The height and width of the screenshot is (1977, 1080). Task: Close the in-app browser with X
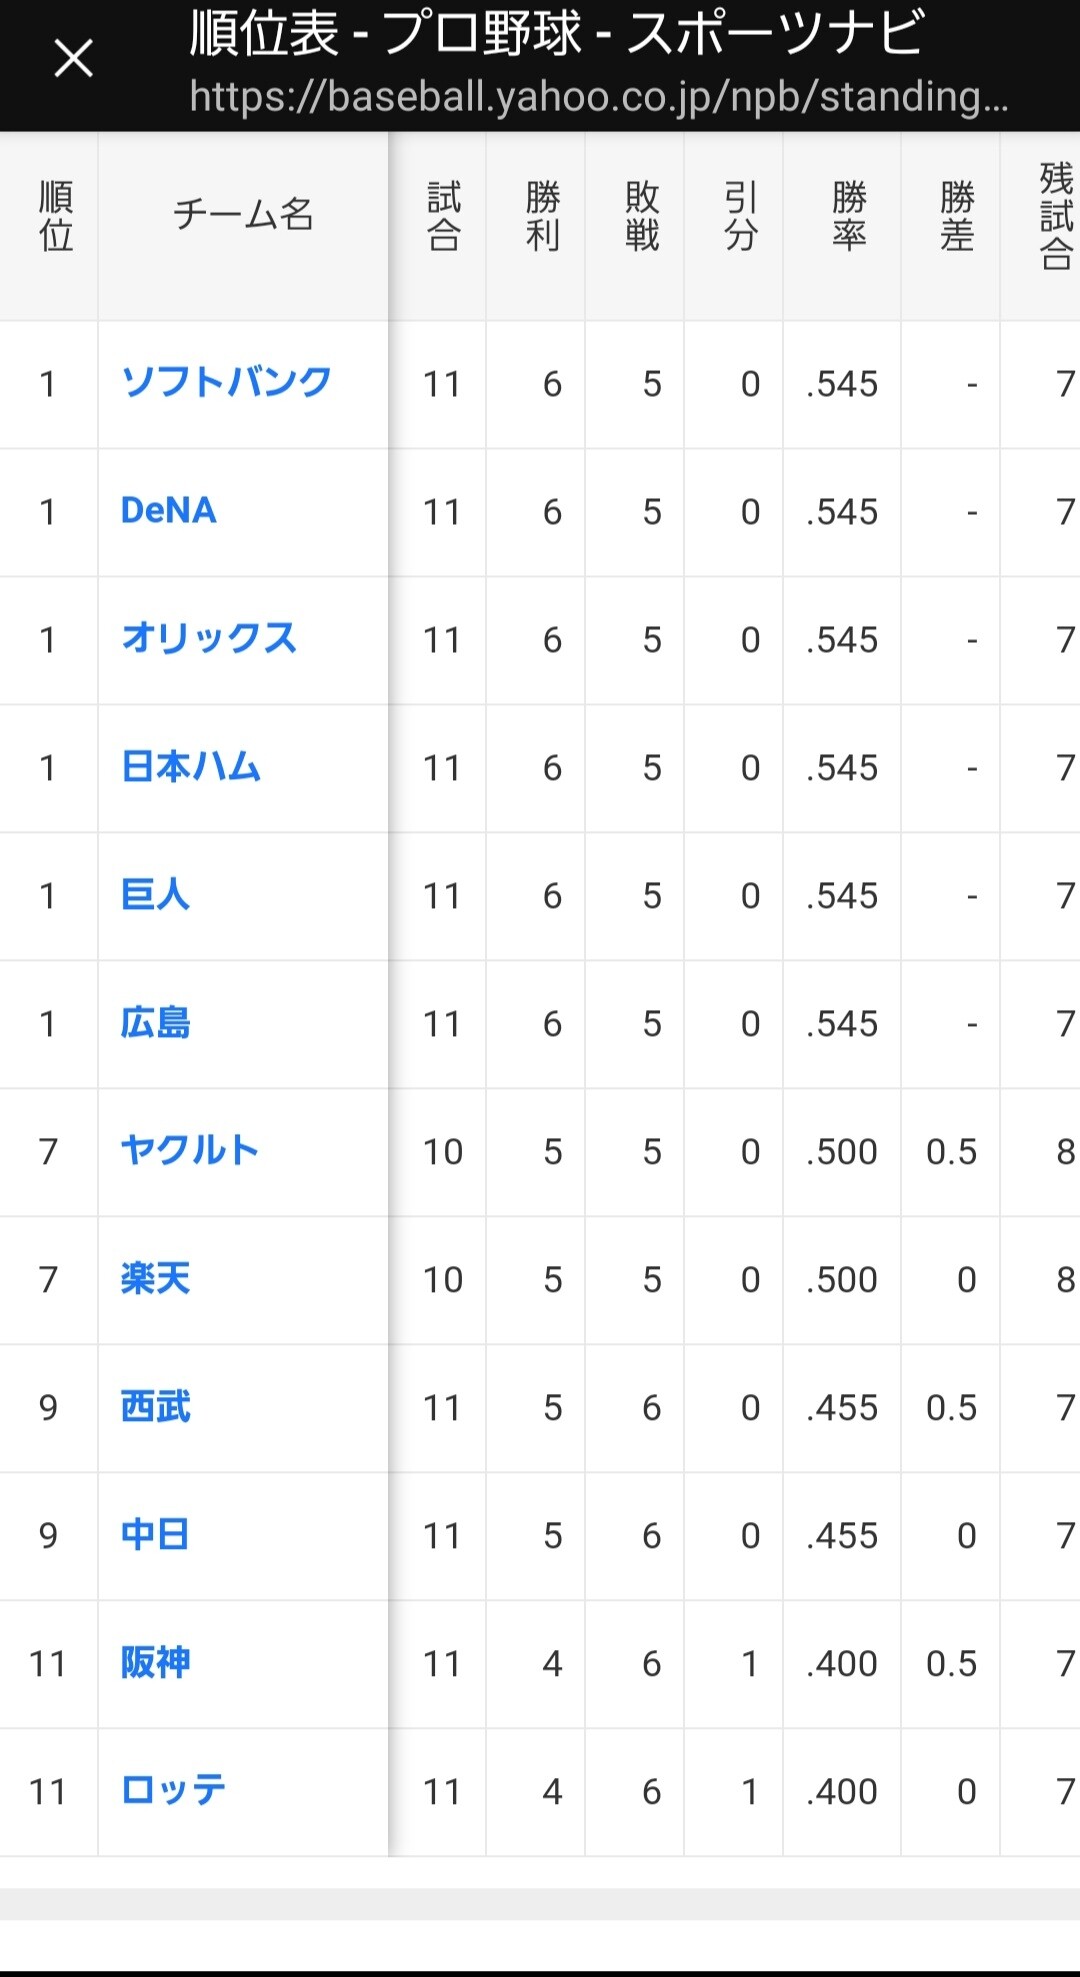point(73,58)
